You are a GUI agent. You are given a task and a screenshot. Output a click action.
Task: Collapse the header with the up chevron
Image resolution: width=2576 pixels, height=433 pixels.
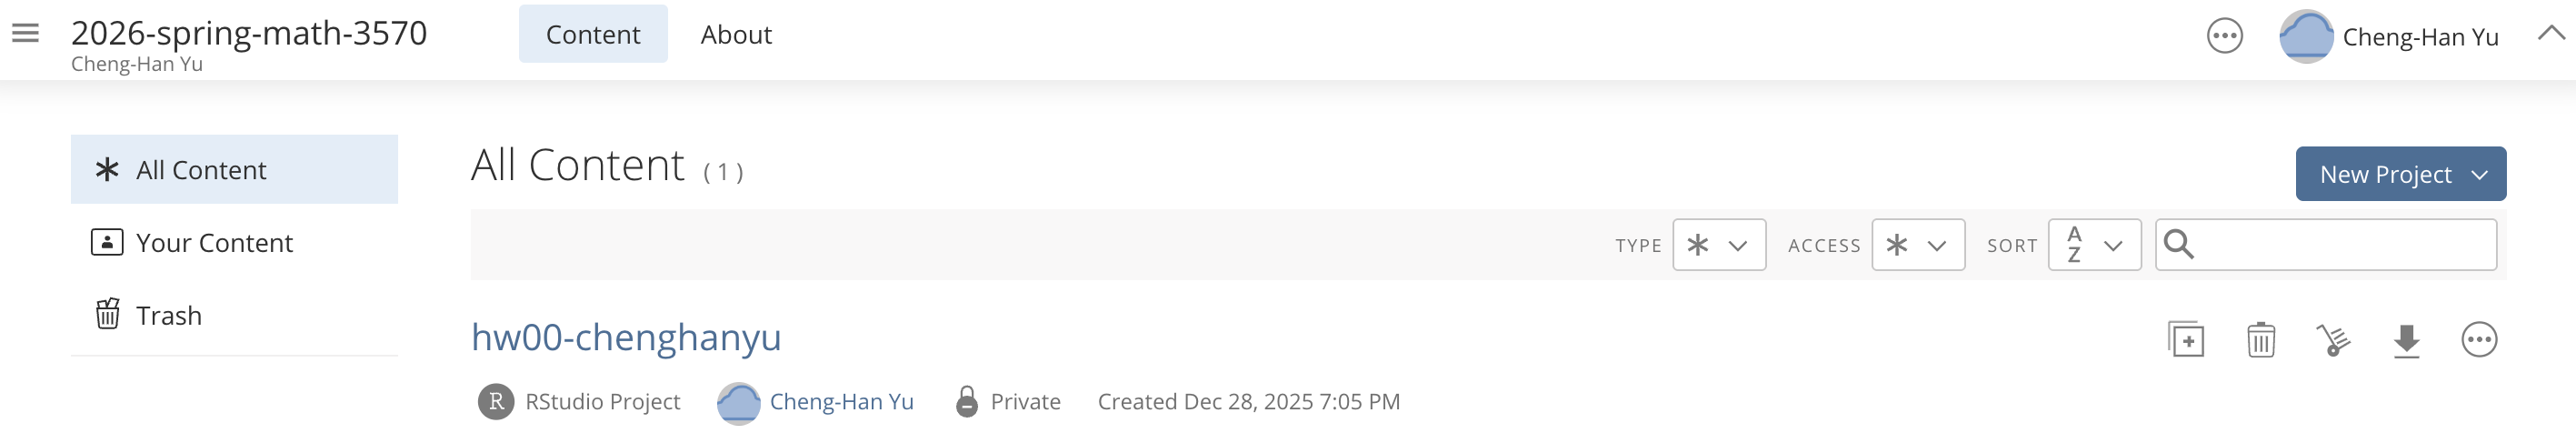point(2551,33)
